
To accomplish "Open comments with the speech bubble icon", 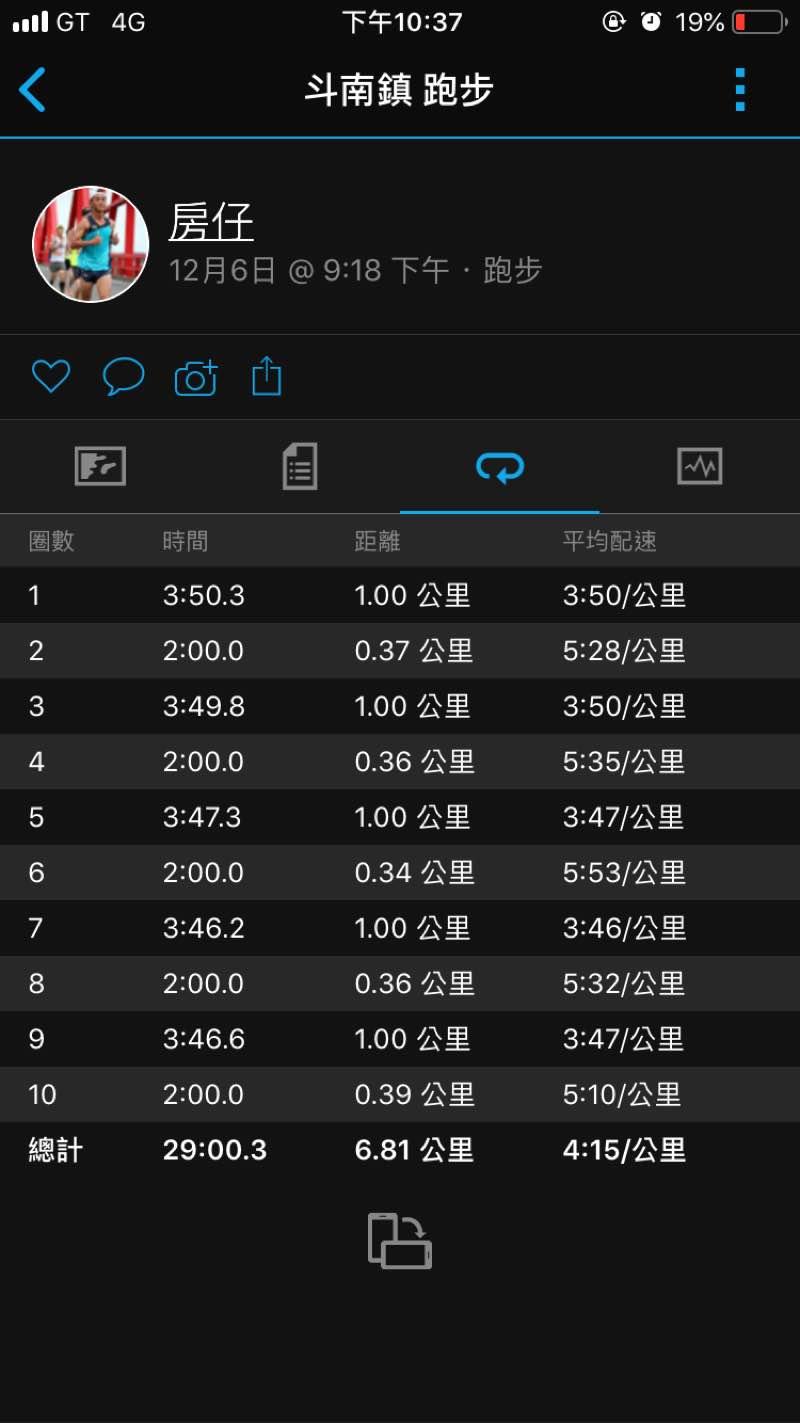I will click(123, 377).
